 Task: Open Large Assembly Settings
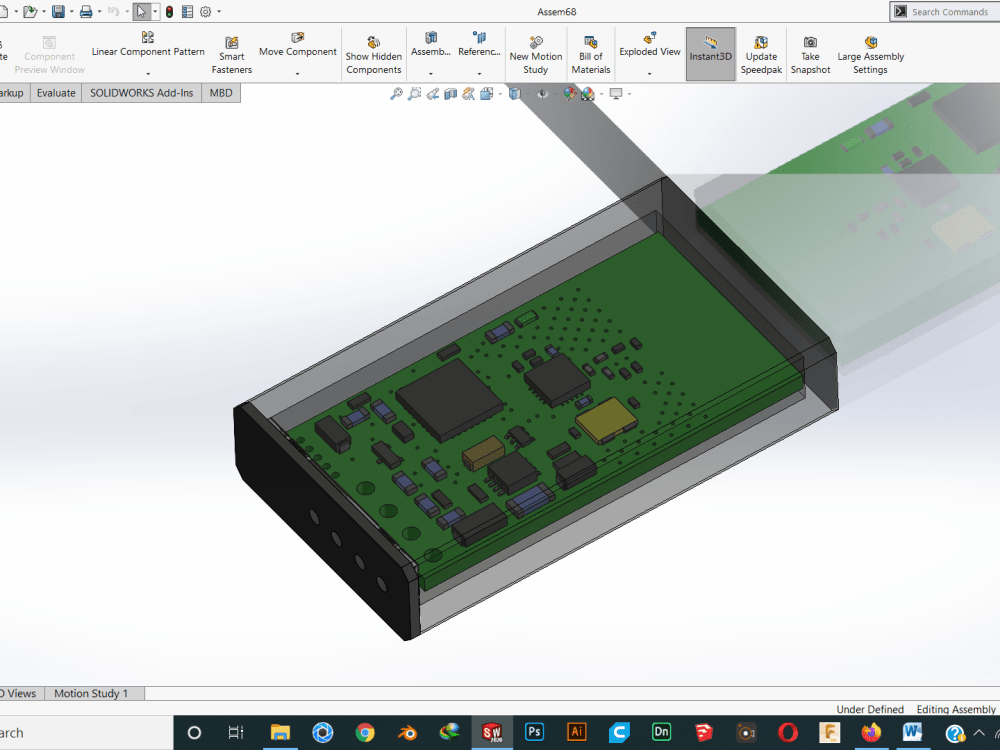tap(871, 55)
